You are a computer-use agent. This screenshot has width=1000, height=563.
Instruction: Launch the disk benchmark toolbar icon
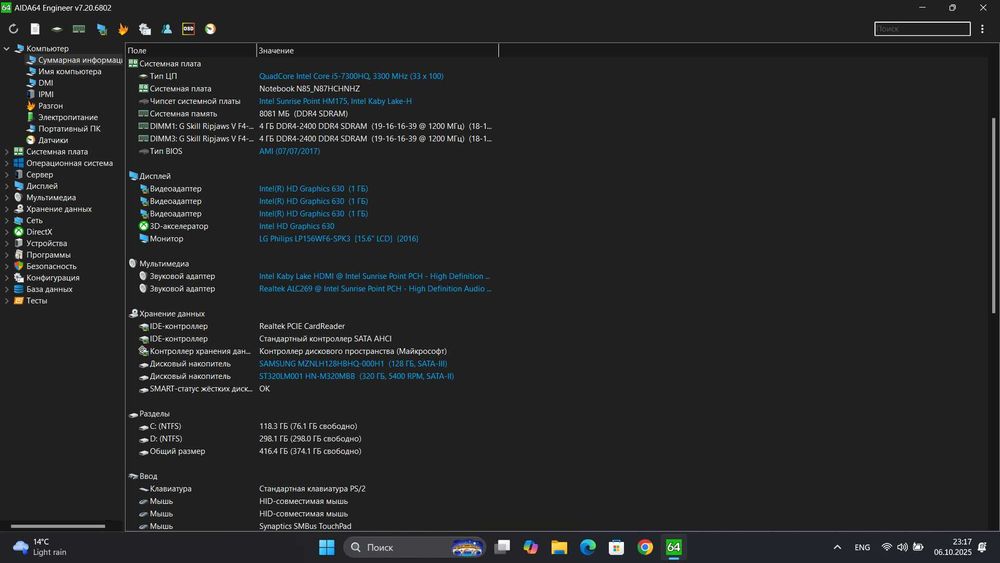pyautogui.click(x=57, y=29)
